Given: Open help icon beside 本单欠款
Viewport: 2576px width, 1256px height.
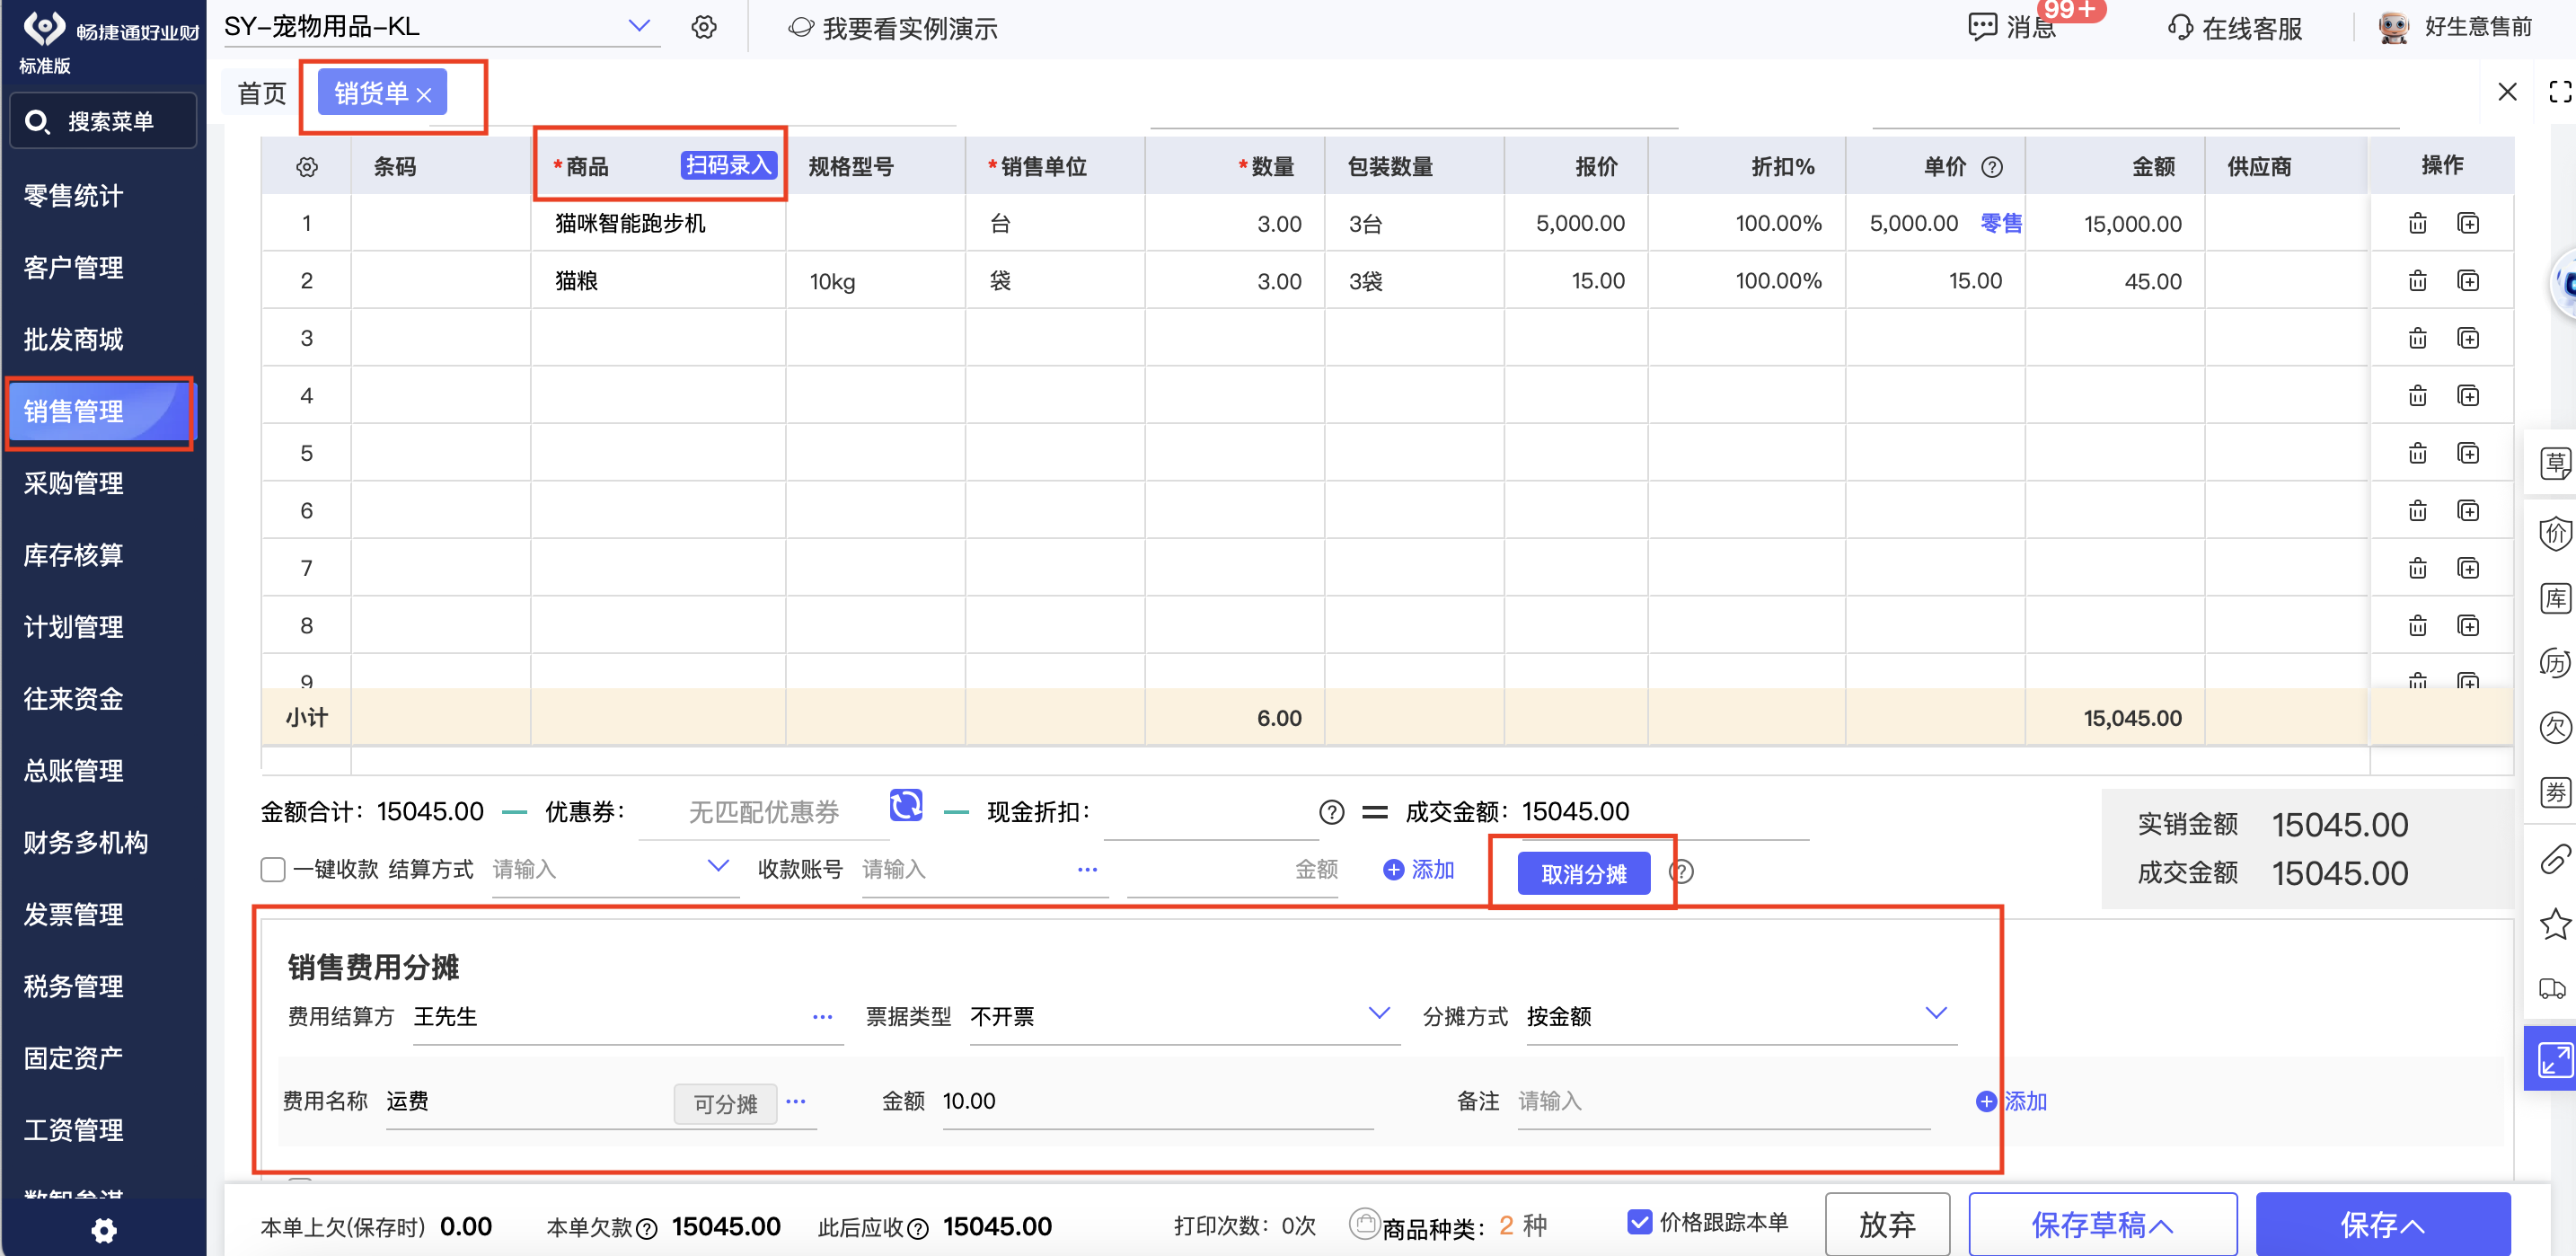Looking at the screenshot, I should point(647,1229).
